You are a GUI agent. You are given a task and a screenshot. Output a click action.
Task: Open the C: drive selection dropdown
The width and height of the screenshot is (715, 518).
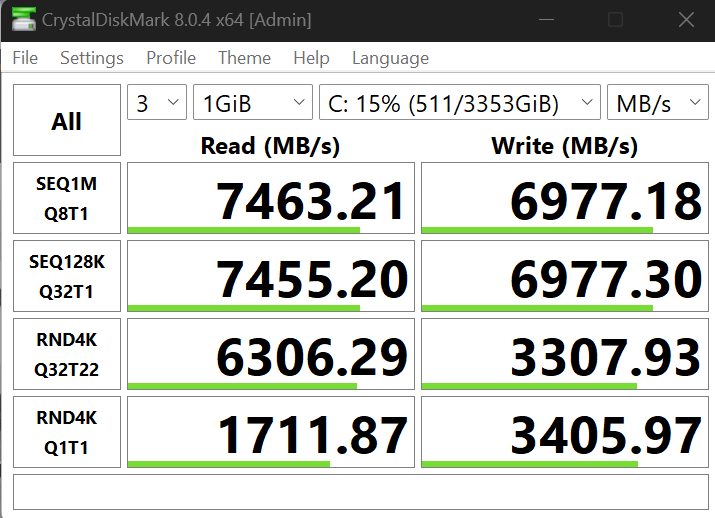[459, 103]
